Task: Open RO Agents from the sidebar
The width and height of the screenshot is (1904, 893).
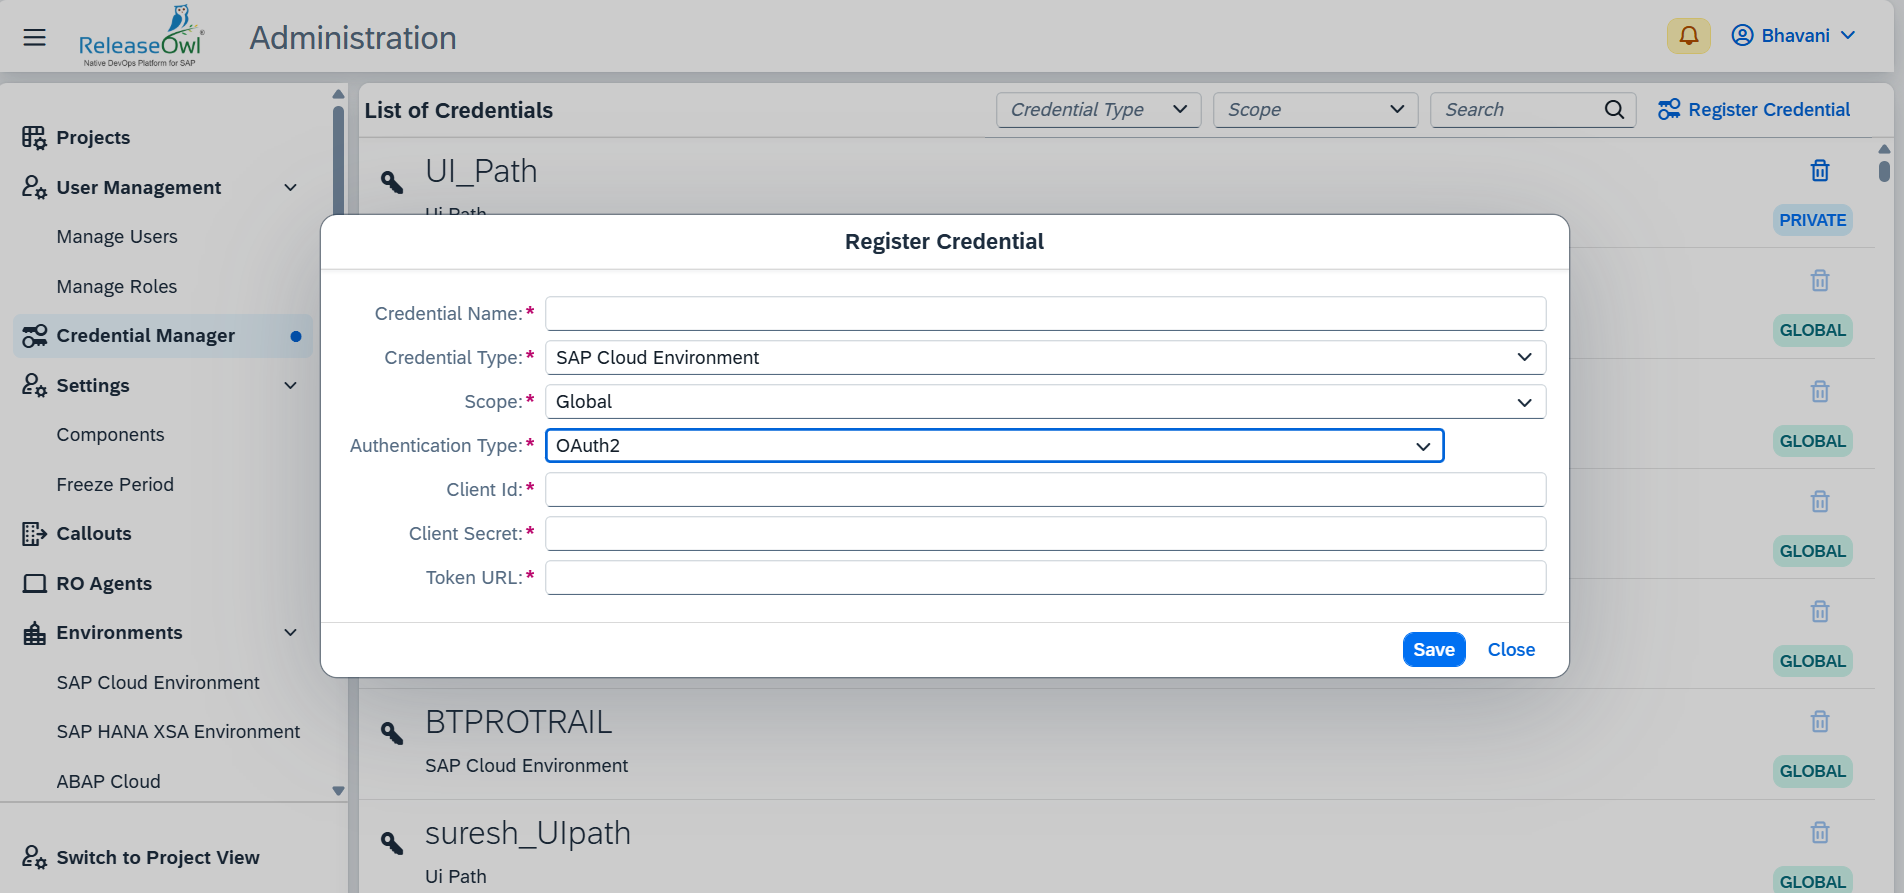Action: (104, 584)
